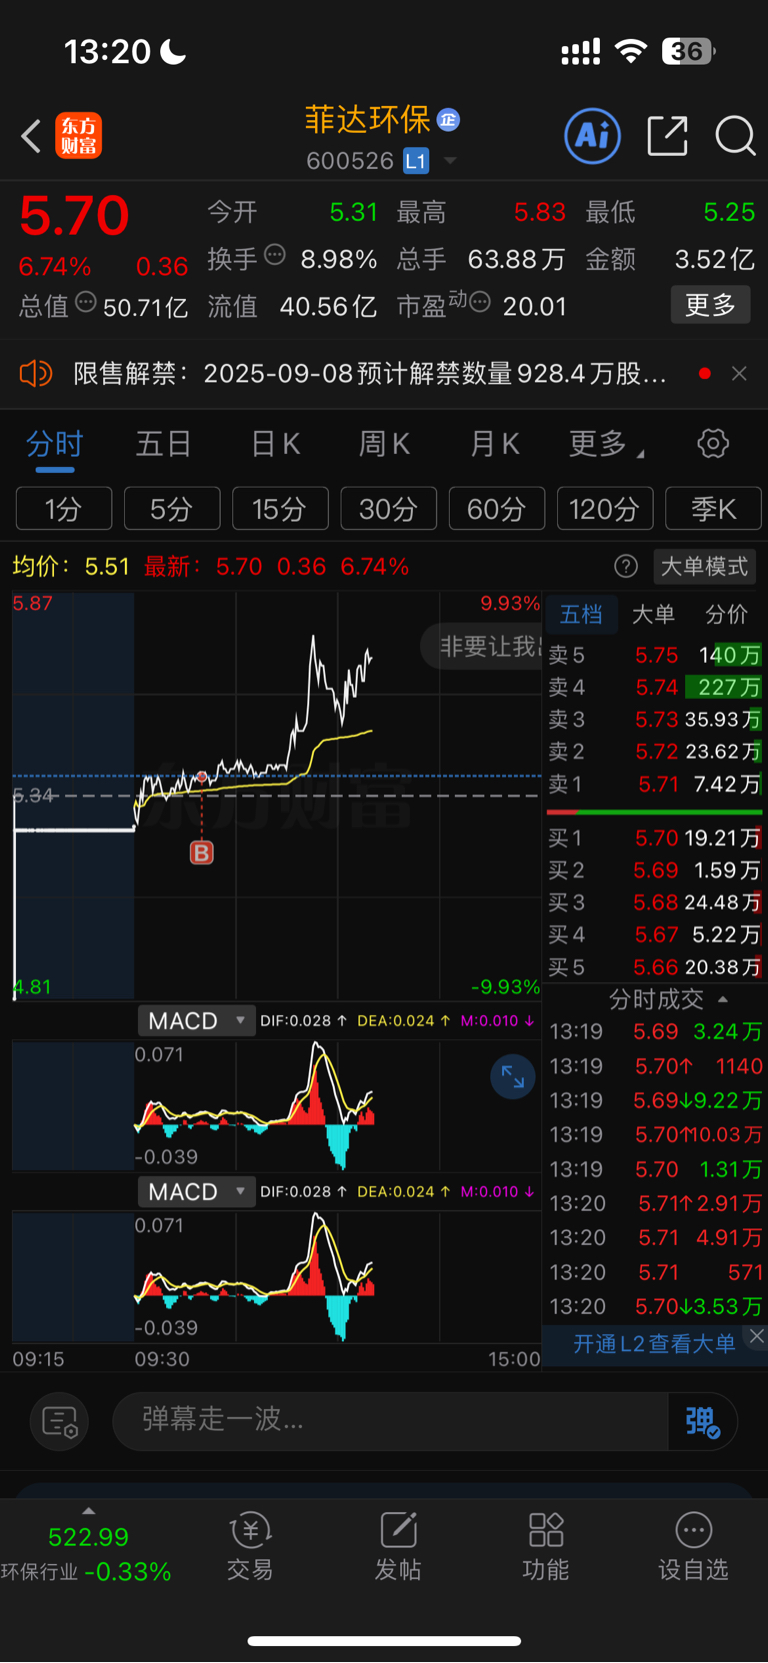Tap the Wi-Fi status icon
This screenshot has width=768, height=1663.
[631, 51]
